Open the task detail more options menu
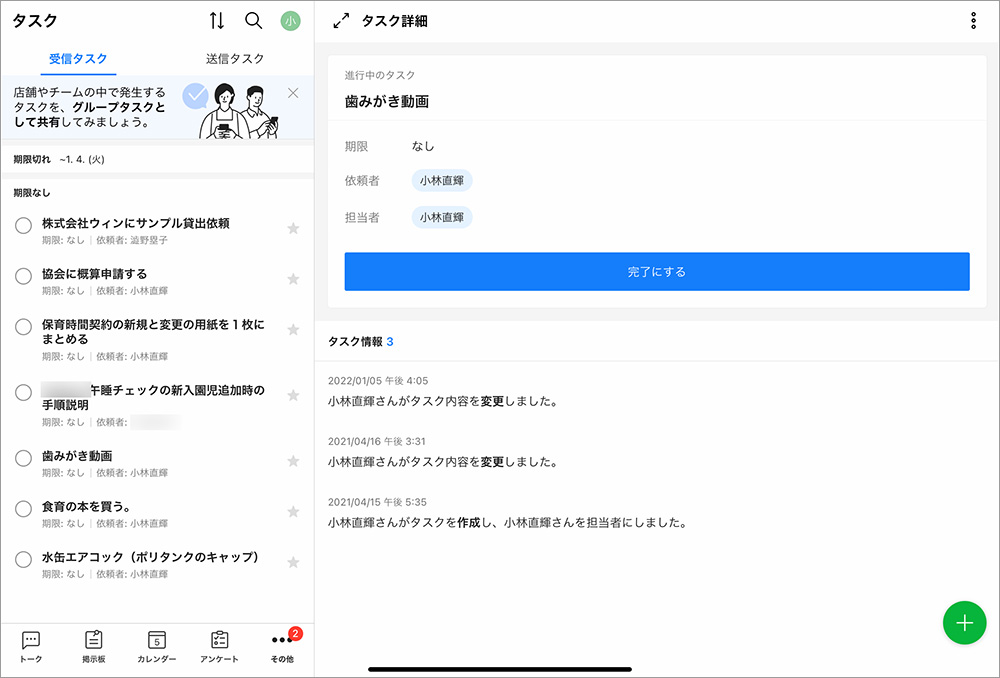The image size is (1000, 678). (x=973, y=21)
